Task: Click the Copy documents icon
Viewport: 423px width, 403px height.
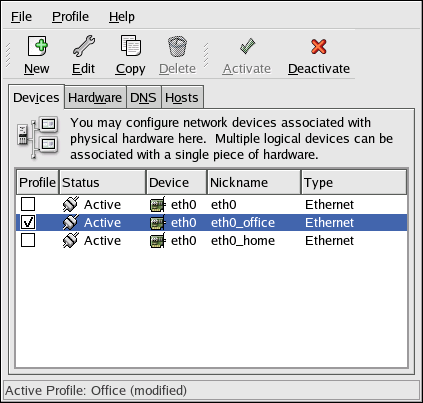Action: point(130,46)
